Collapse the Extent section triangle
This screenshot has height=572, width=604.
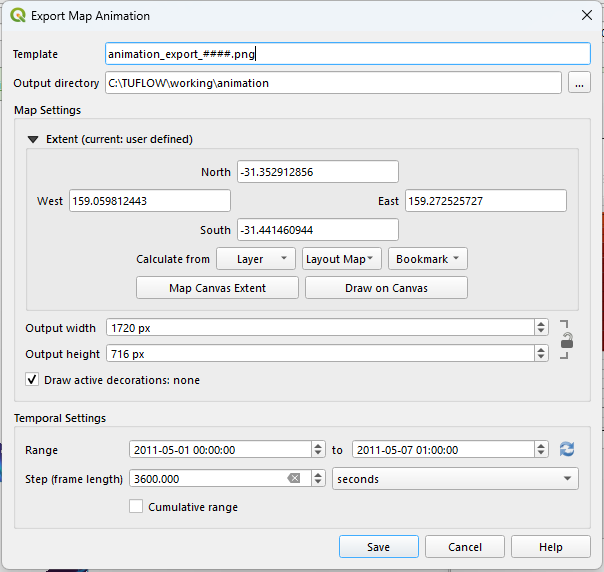[33, 139]
